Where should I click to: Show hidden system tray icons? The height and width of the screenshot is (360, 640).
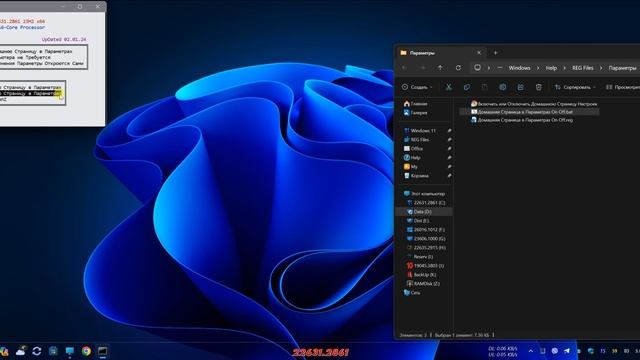pos(531,351)
